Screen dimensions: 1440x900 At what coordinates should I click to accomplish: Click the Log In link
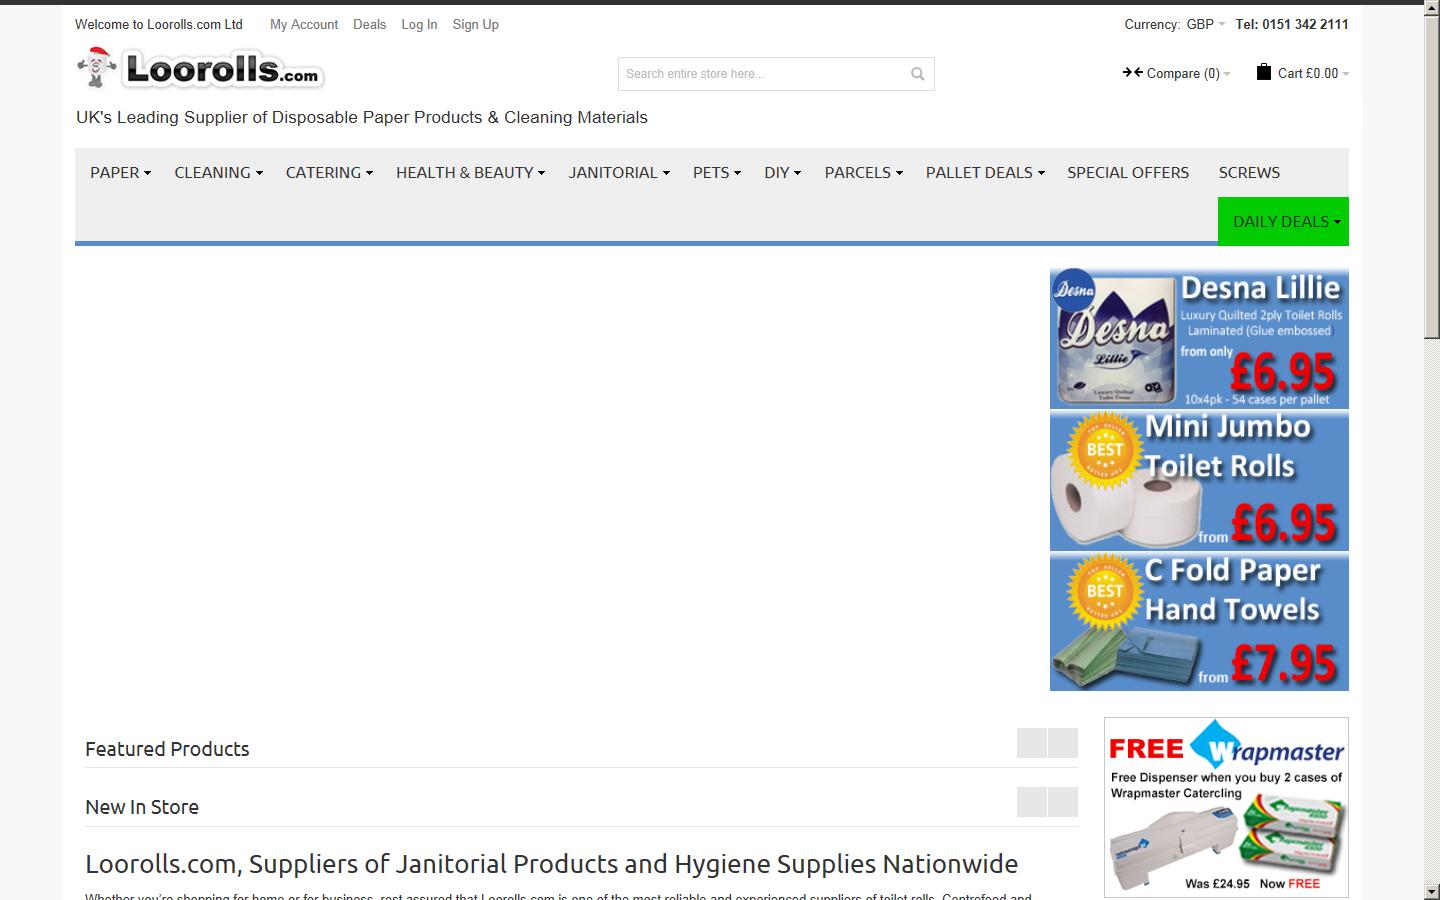pyautogui.click(x=419, y=24)
